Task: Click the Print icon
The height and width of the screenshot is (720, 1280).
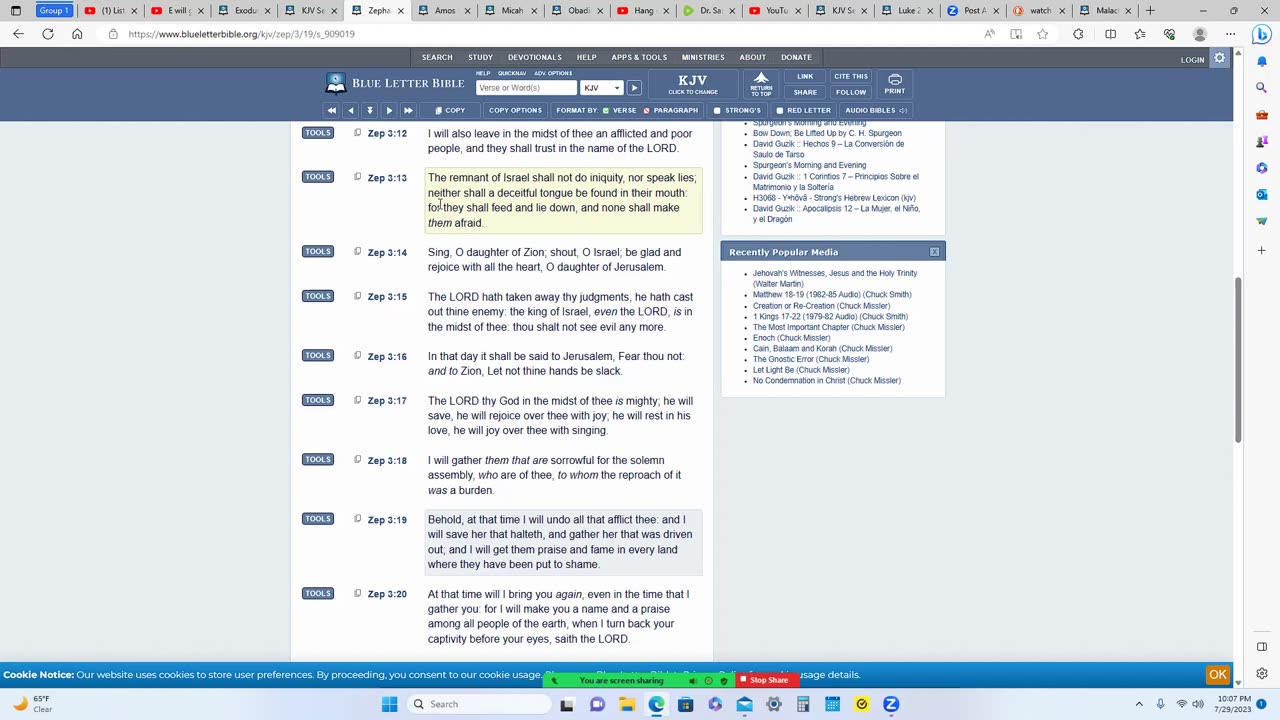Action: (x=895, y=84)
